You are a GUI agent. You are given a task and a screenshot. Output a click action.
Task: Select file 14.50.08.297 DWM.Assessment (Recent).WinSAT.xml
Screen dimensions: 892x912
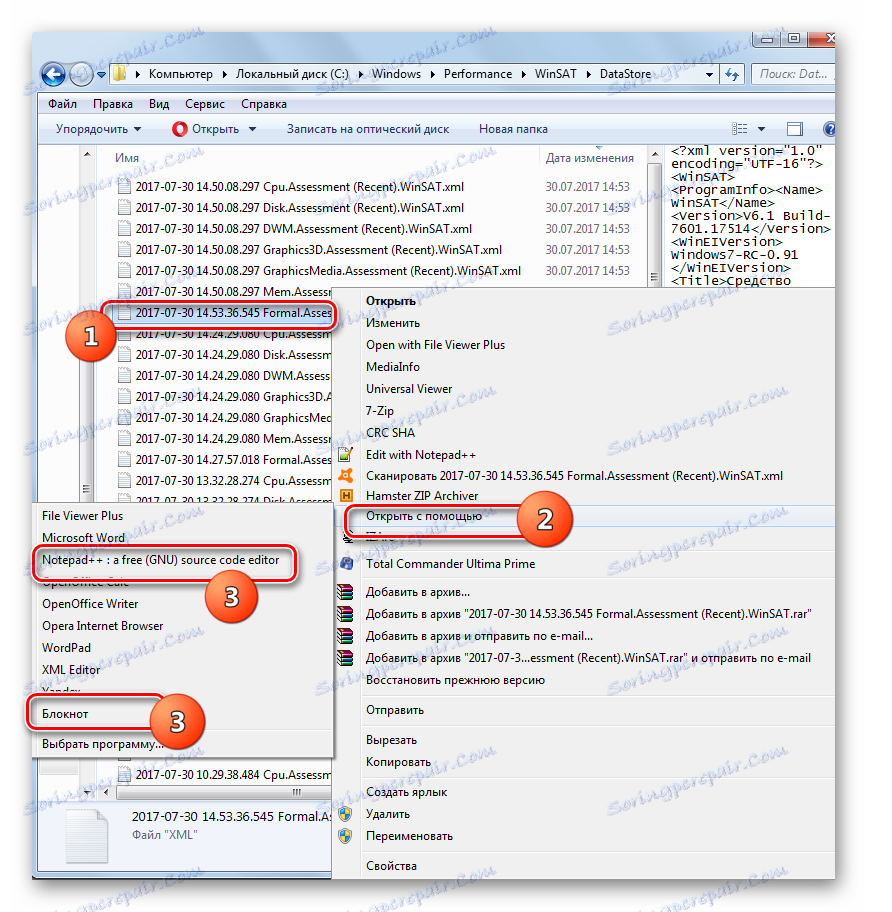click(x=304, y=229)
